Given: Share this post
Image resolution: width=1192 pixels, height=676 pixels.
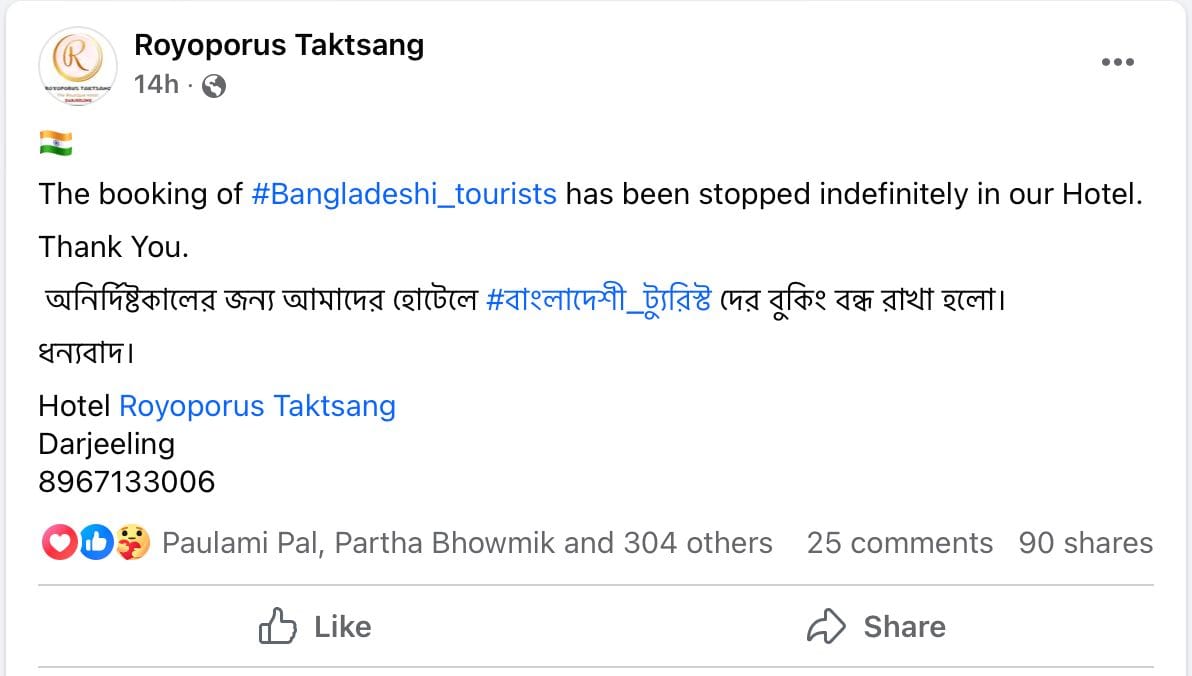Looking at the screenshot, I should pyautogui.click(x=876, y=627).
